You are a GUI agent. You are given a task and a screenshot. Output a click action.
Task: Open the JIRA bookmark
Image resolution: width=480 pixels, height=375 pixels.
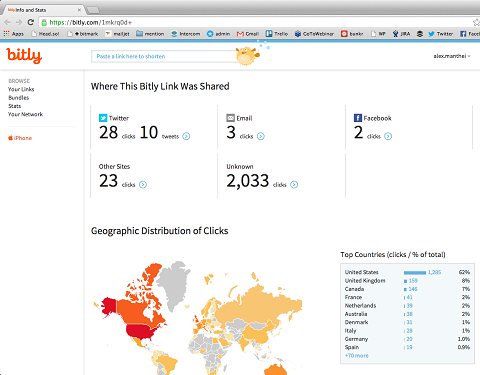tap(401, 34)
